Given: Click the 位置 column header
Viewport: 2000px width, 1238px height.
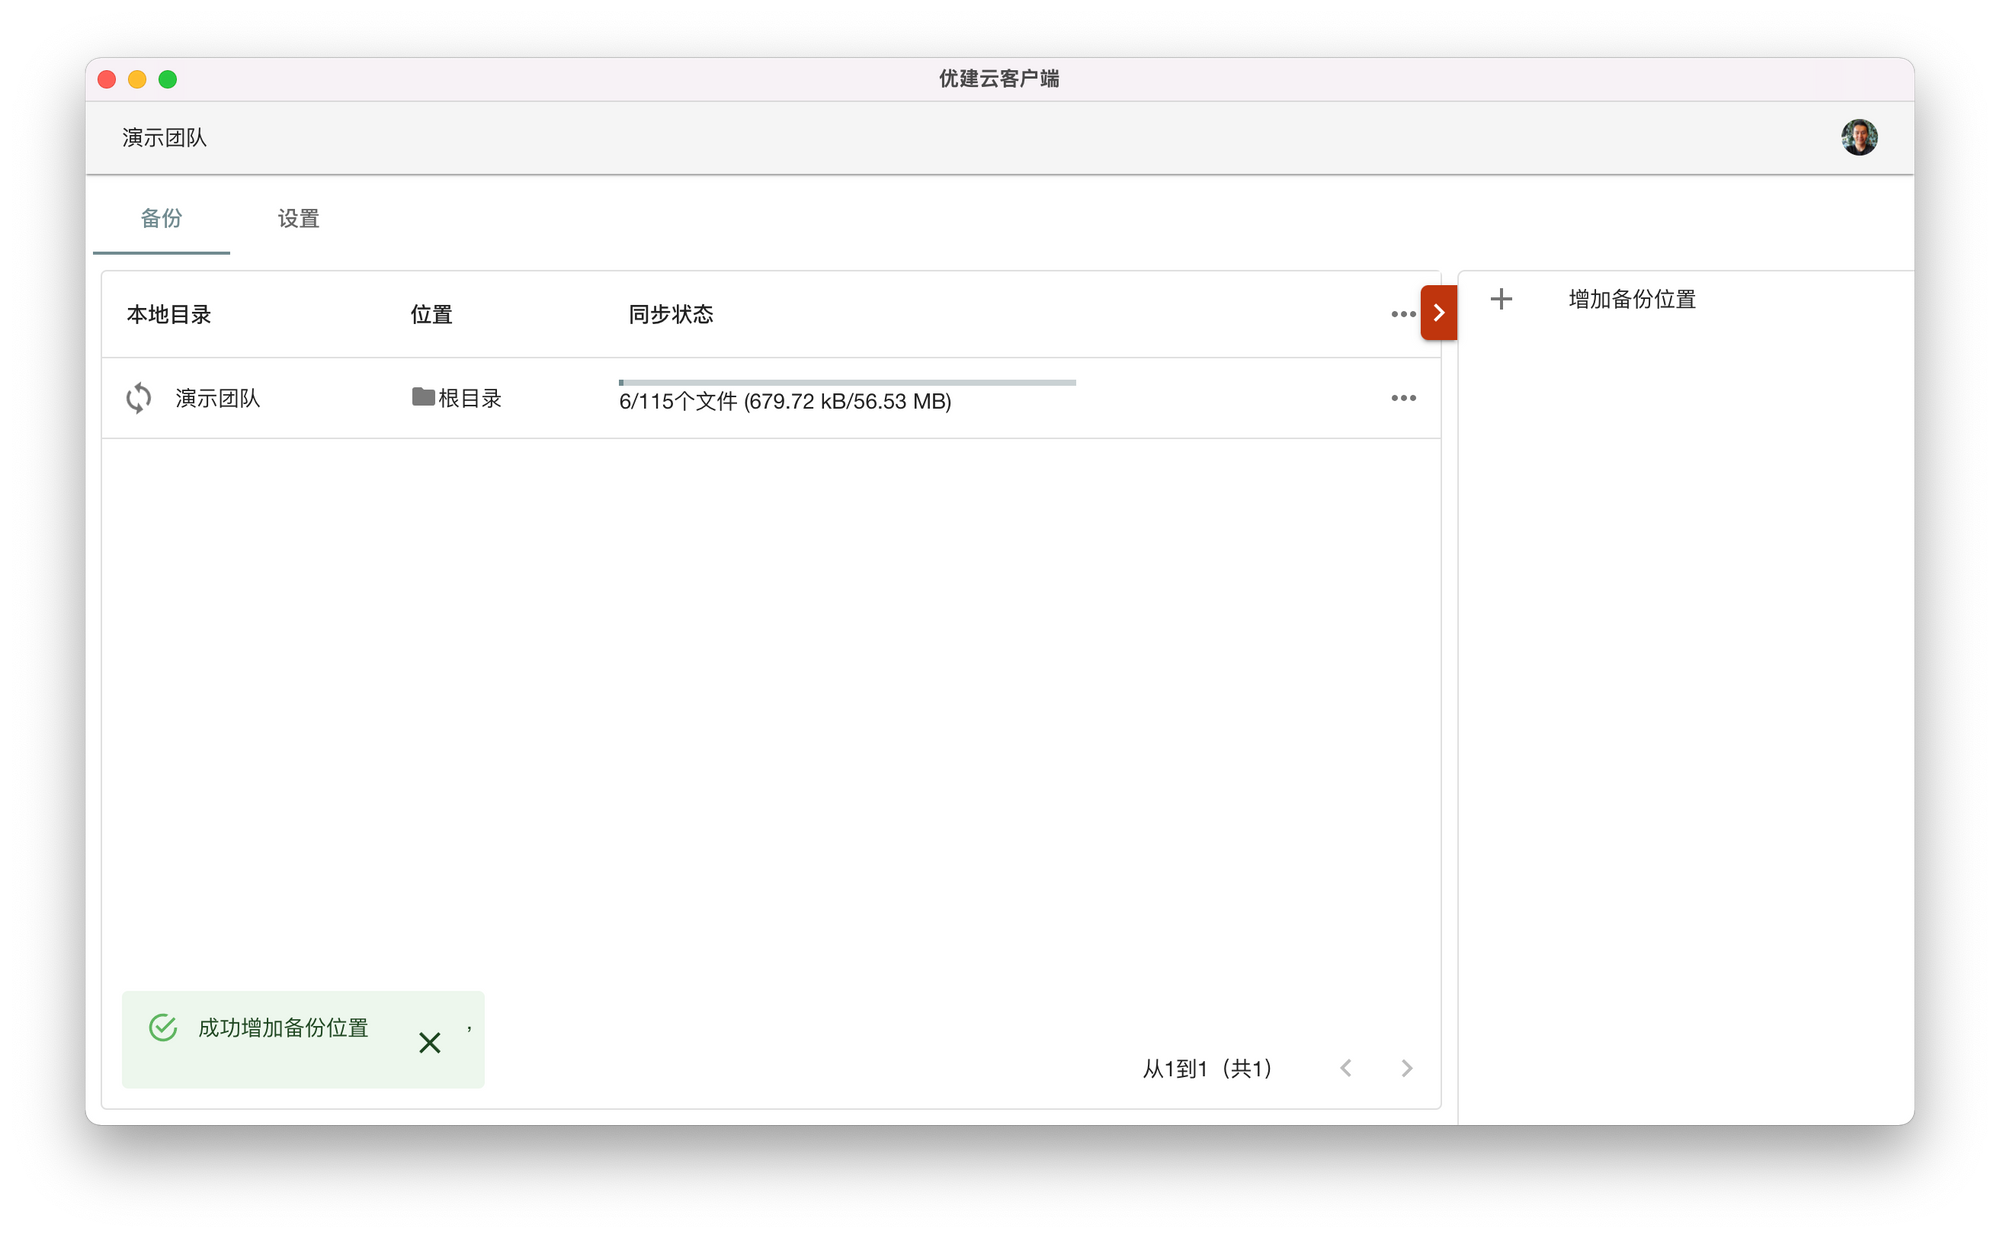Looking at the screenshot, I should (431, 314).
